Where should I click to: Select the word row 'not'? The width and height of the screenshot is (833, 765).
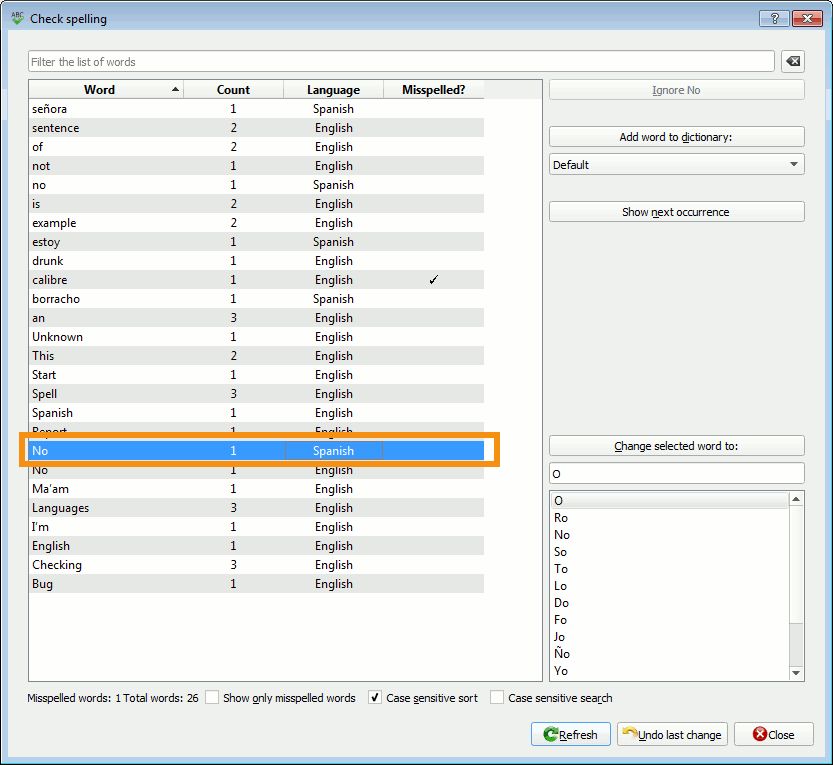[257, 166]
